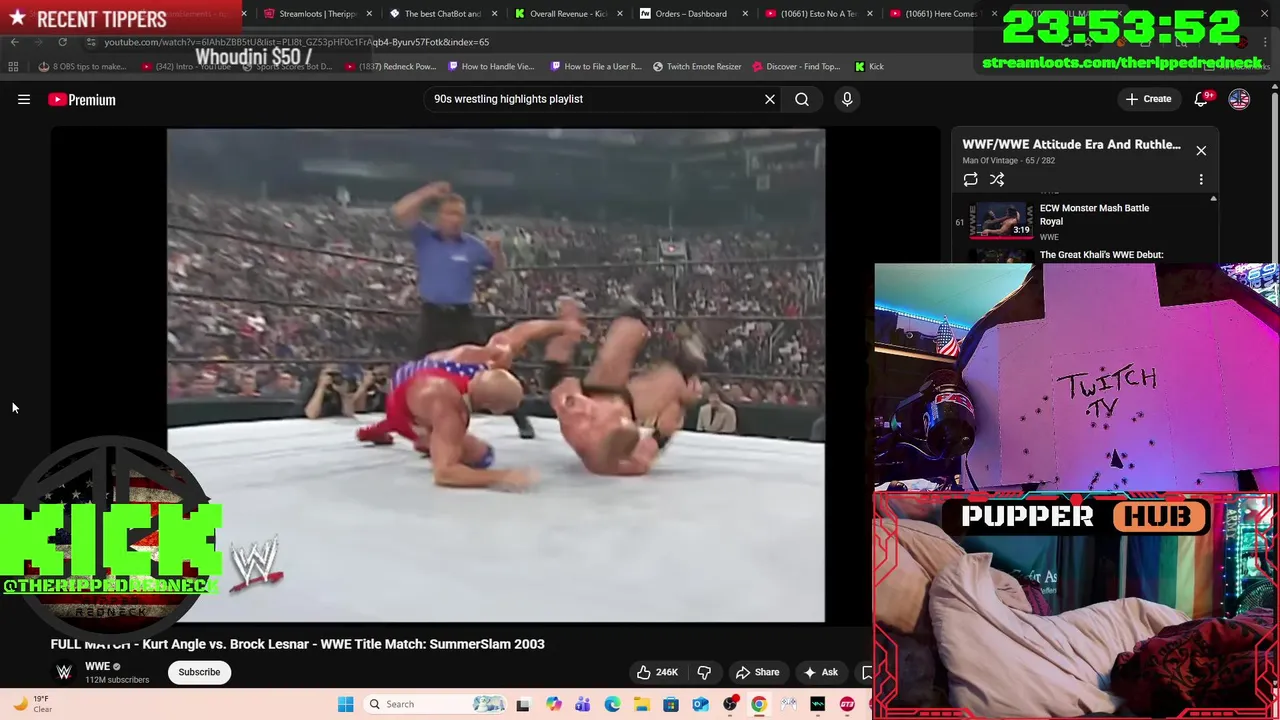The height and width of the screenshot is (720, 1280).
Task: Reload the page
Action: pos(62,42)
